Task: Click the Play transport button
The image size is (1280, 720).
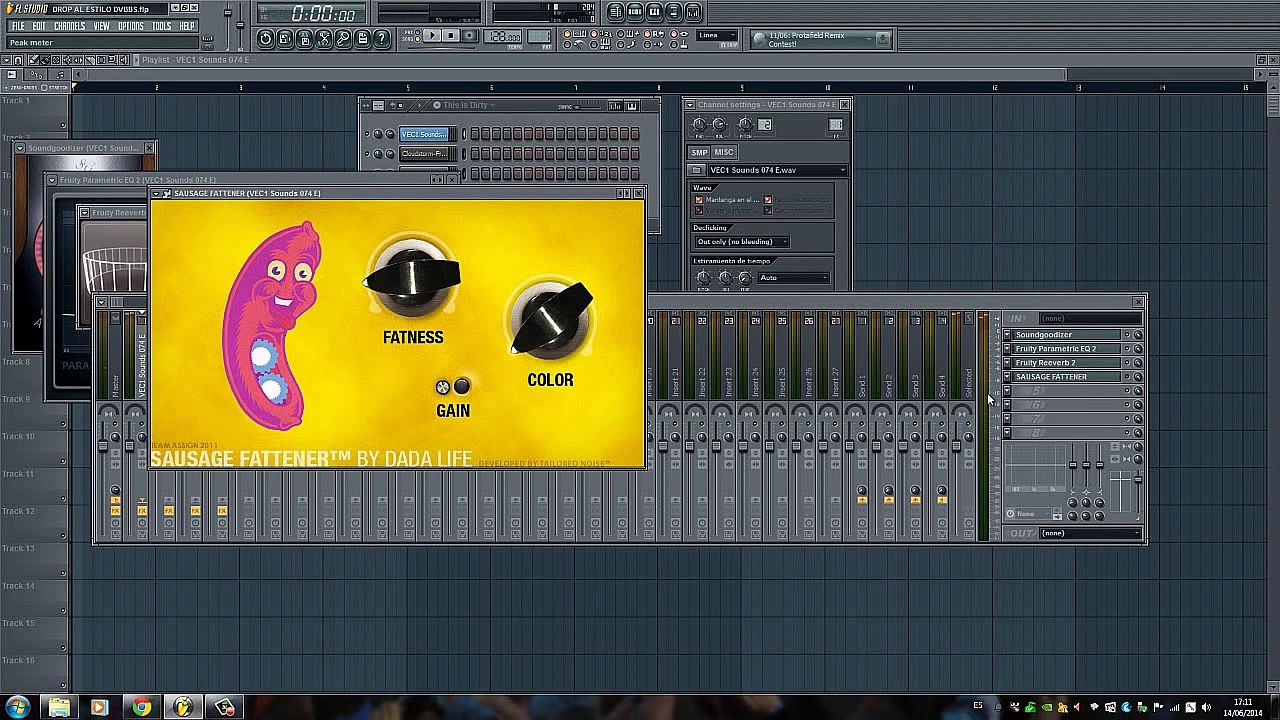Action: click(432, 36)
